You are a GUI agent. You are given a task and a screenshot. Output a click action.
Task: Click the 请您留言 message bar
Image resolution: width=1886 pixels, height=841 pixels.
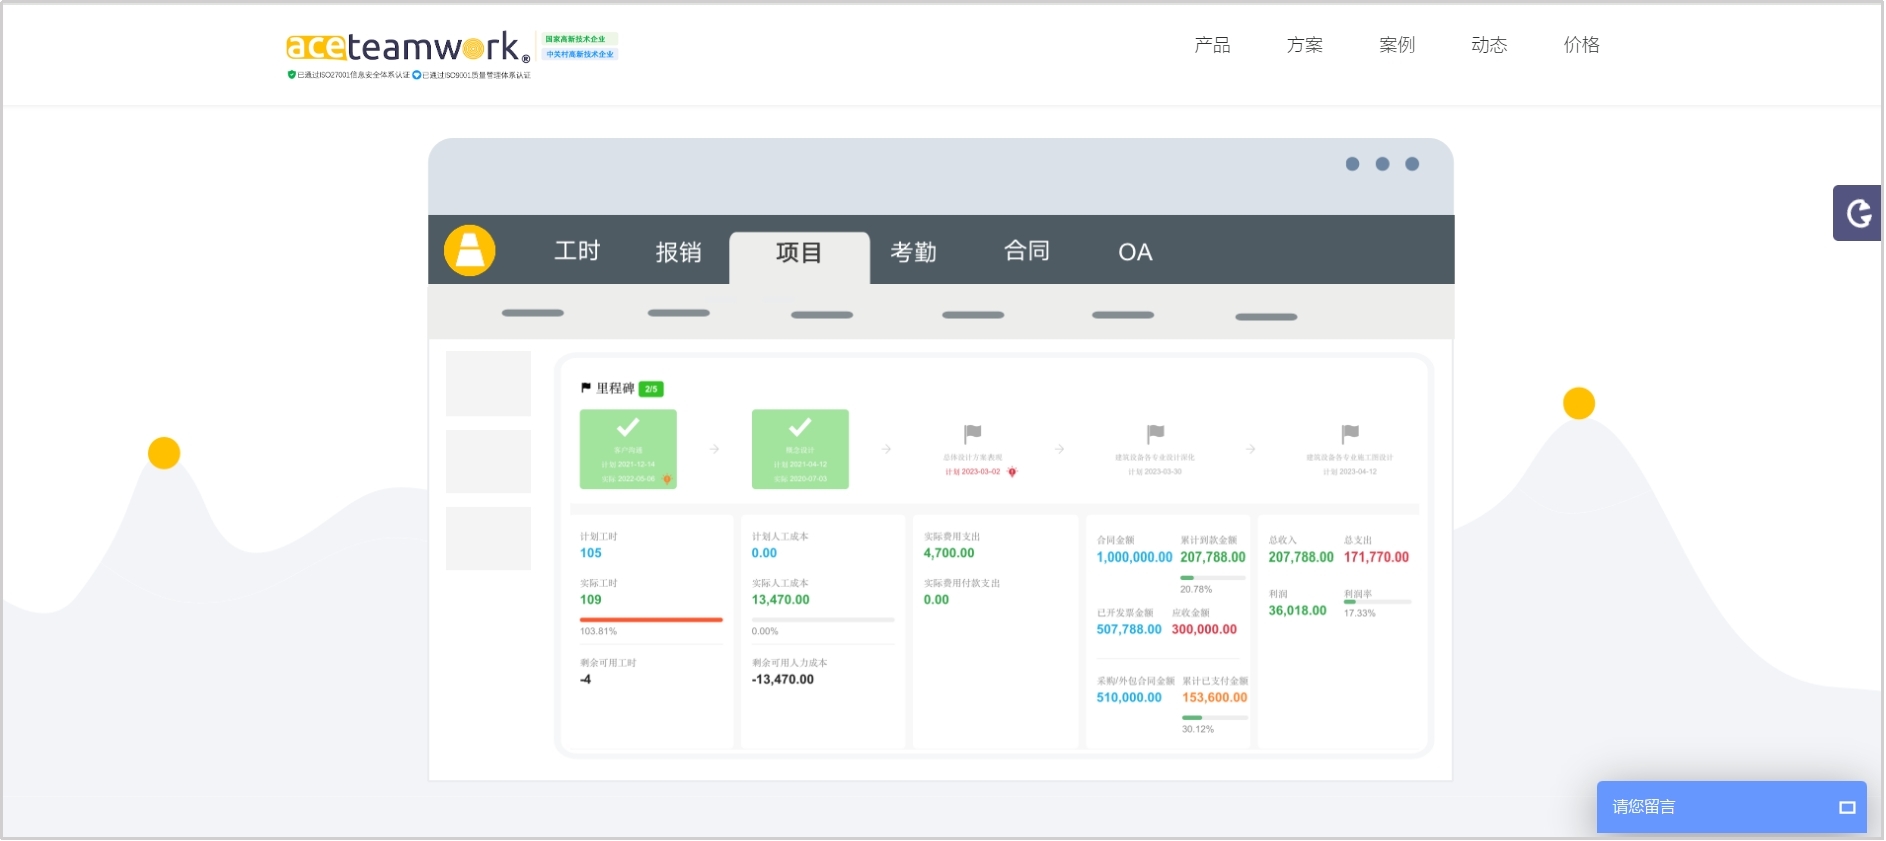tap(1700, 807)
